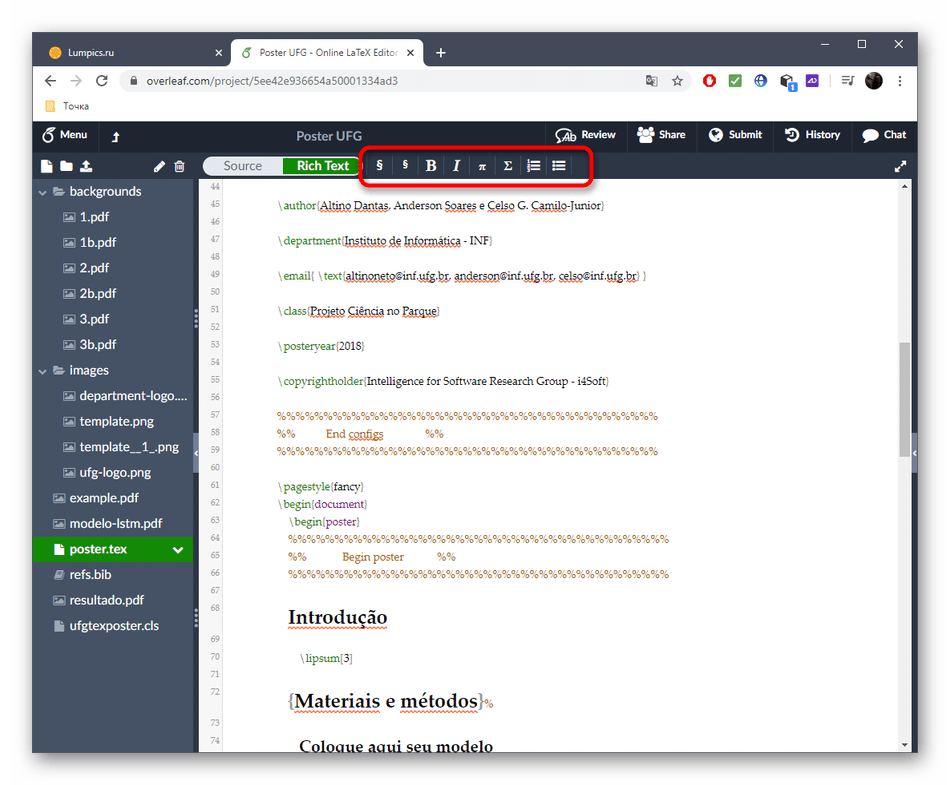Switch to the Lumpics.ru browser tab
Viewport: 950px width, 785px height.
click(x=129, y=53)
